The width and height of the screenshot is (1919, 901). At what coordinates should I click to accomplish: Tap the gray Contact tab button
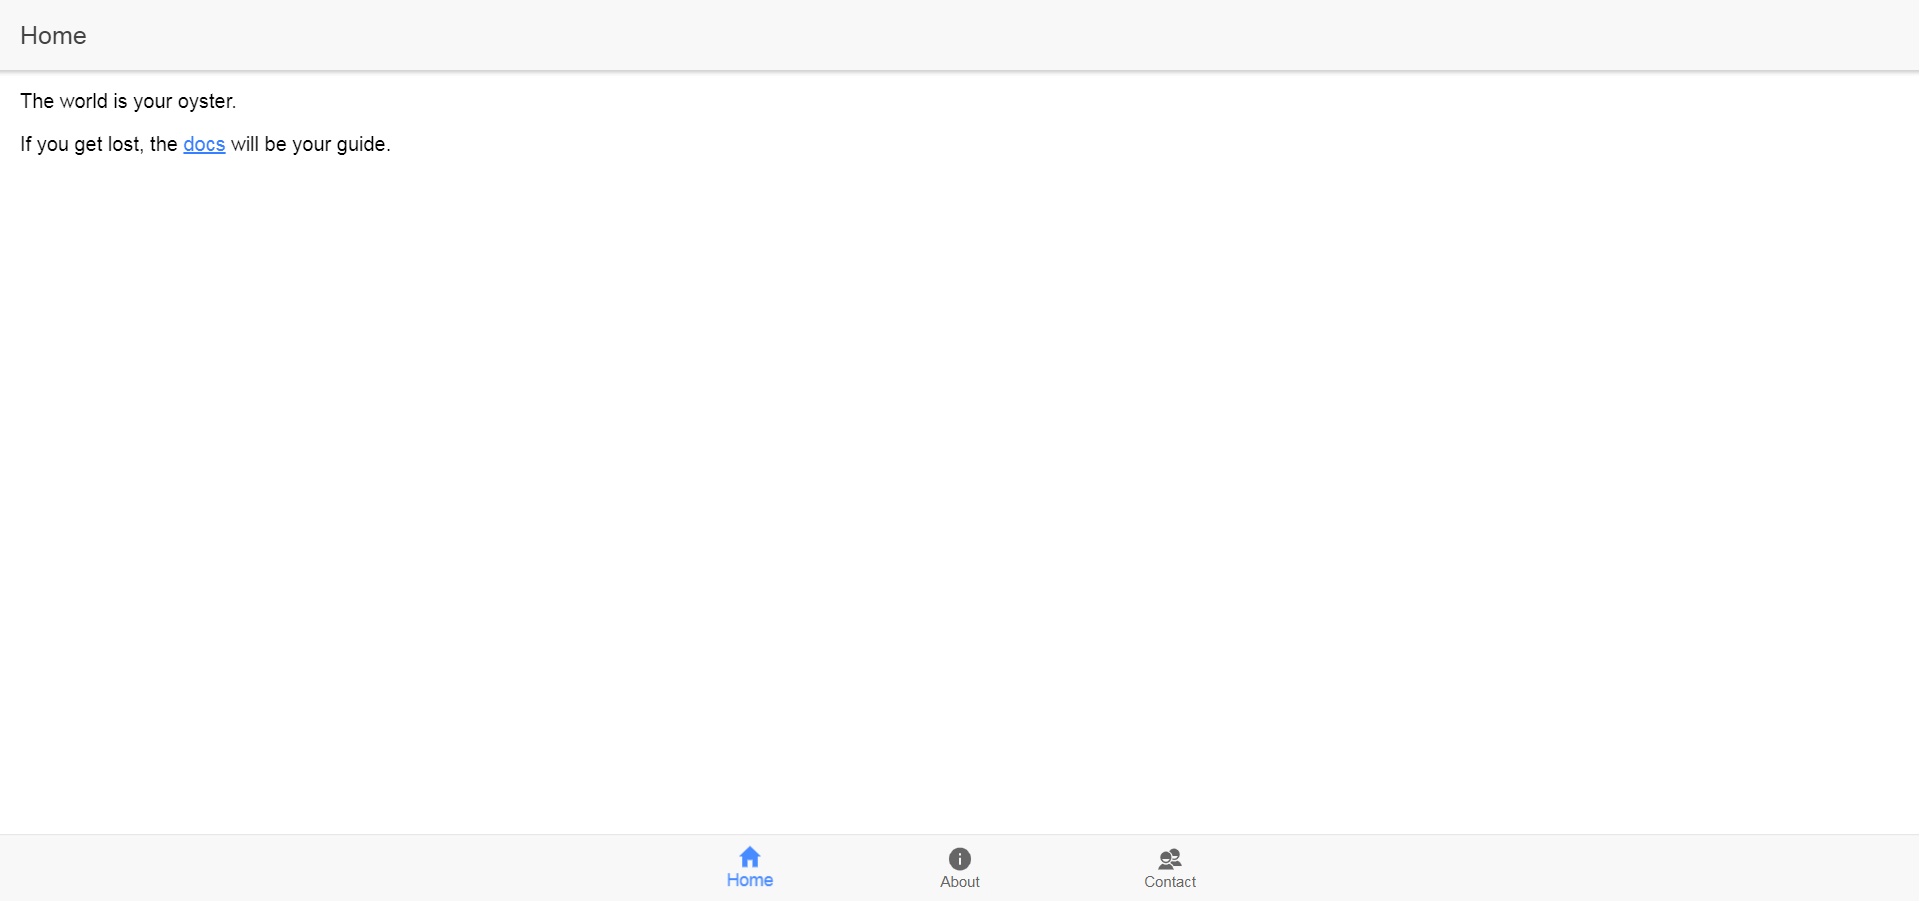pos(1170,868)
